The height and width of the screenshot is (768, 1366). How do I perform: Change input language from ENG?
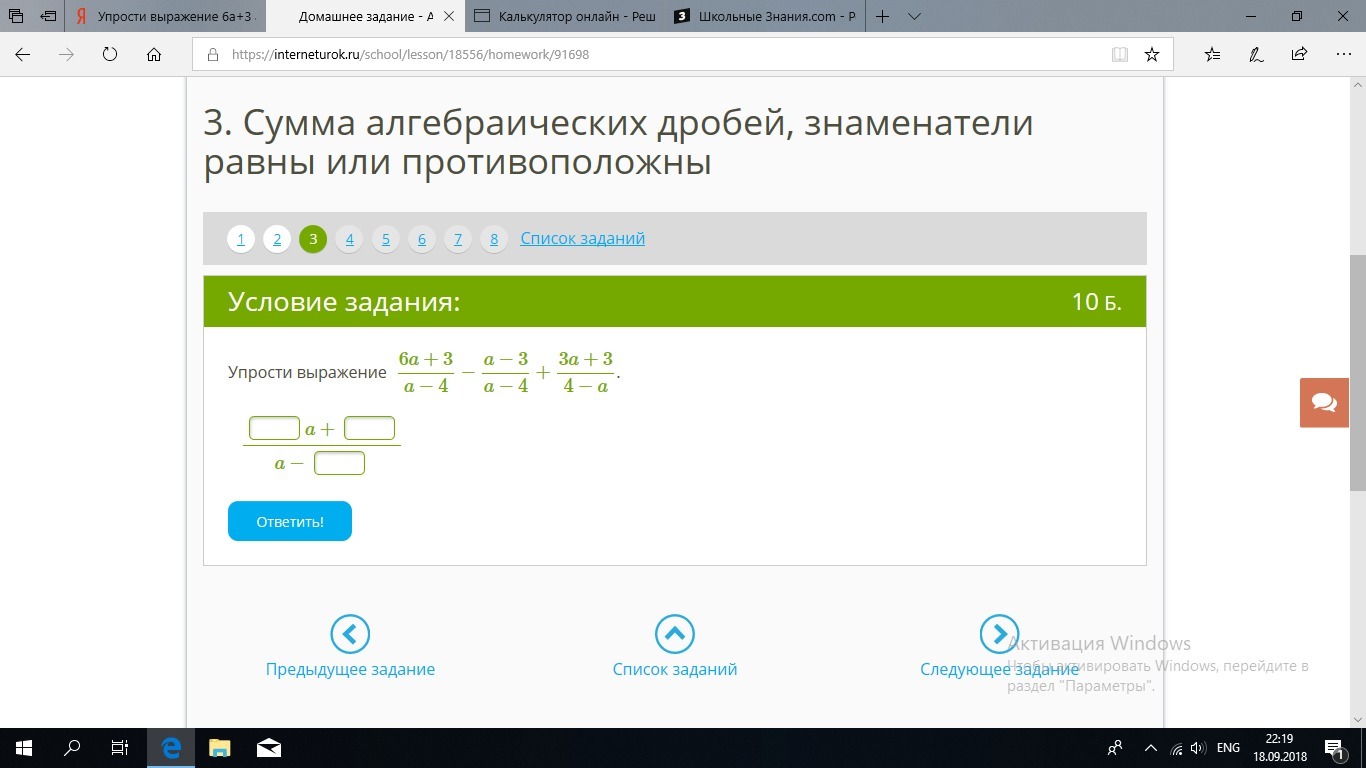(1228, 748)
